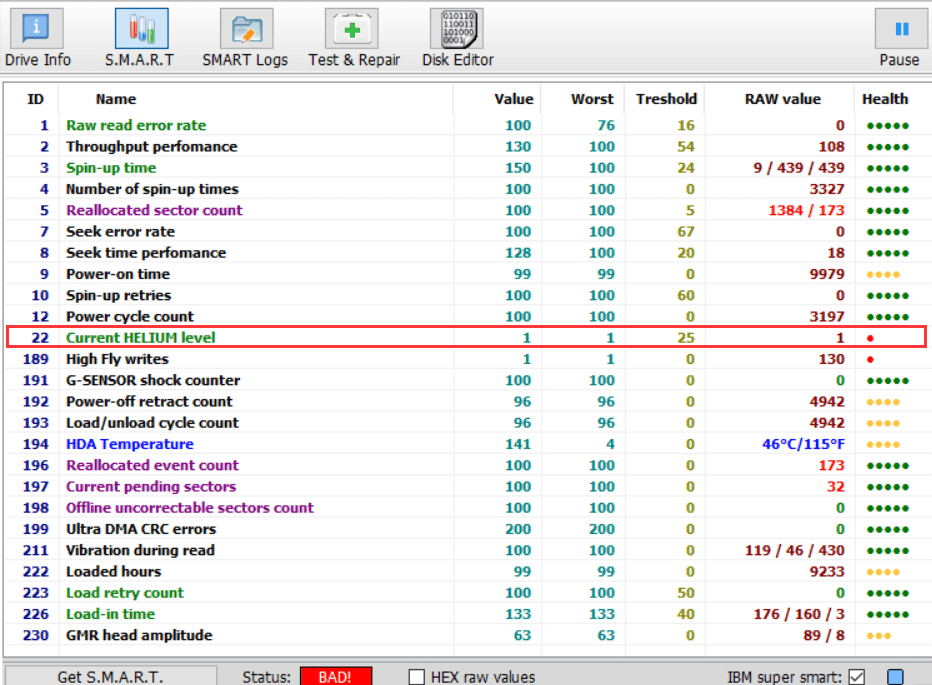
Task: Sort attributes by Name column header
Action: (116, 99)
